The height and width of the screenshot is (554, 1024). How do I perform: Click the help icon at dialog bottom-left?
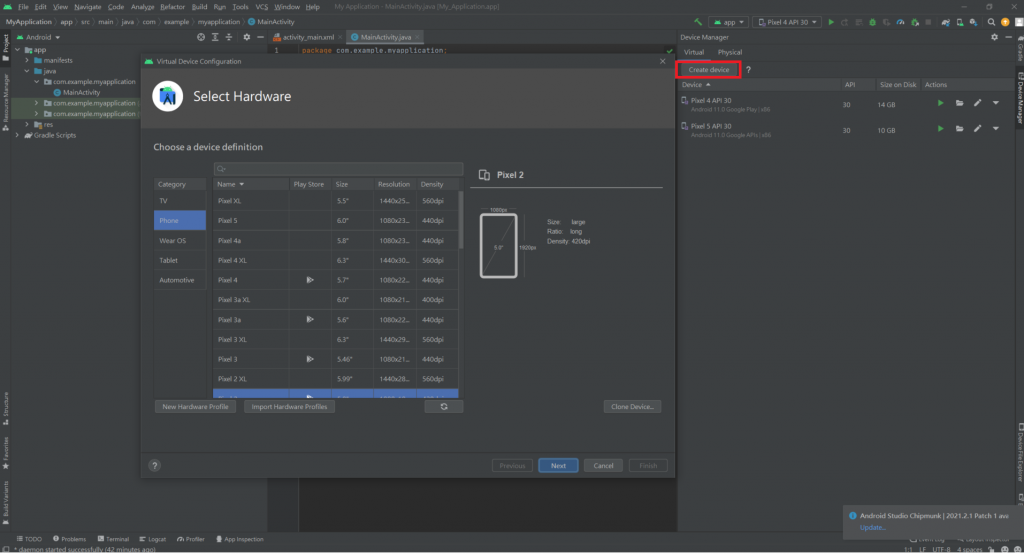pyautogui.click(x=154, y=465)
